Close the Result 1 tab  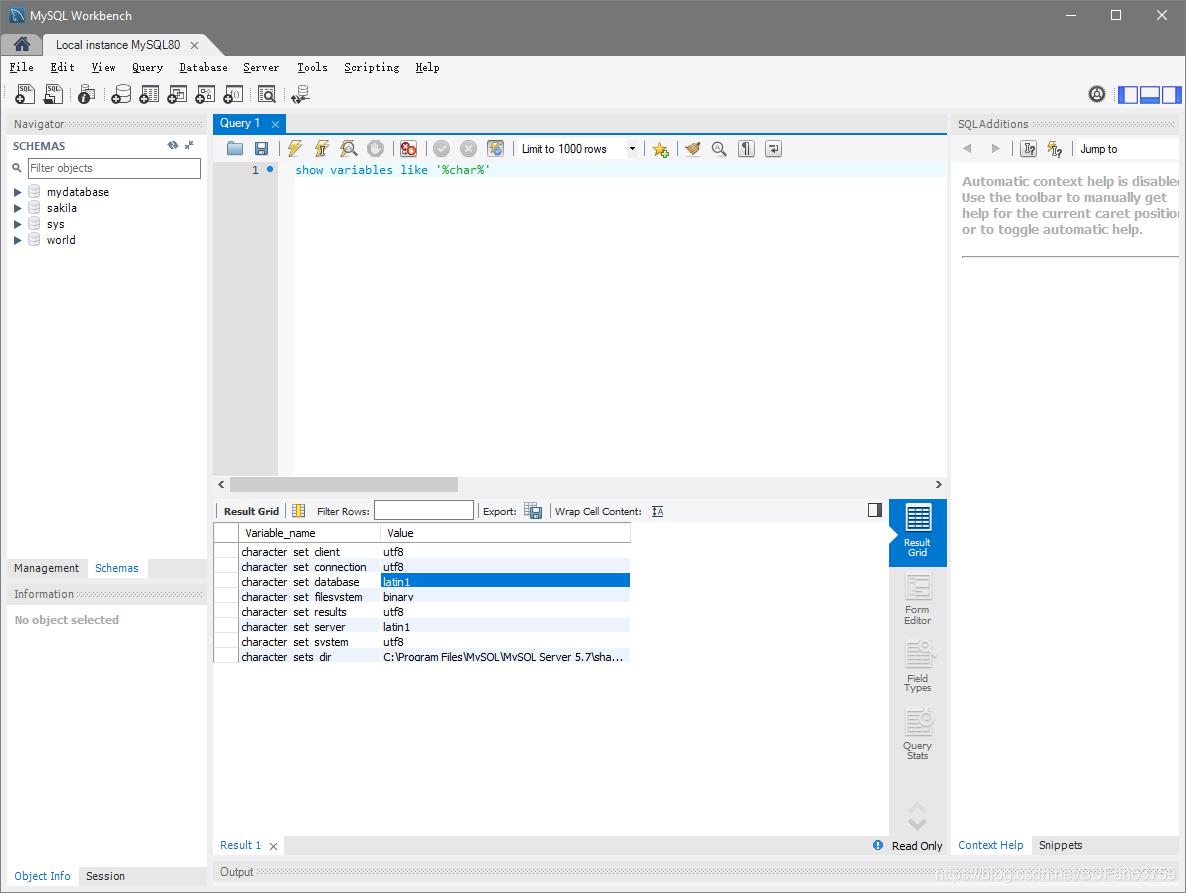click(x=274, y=846)
